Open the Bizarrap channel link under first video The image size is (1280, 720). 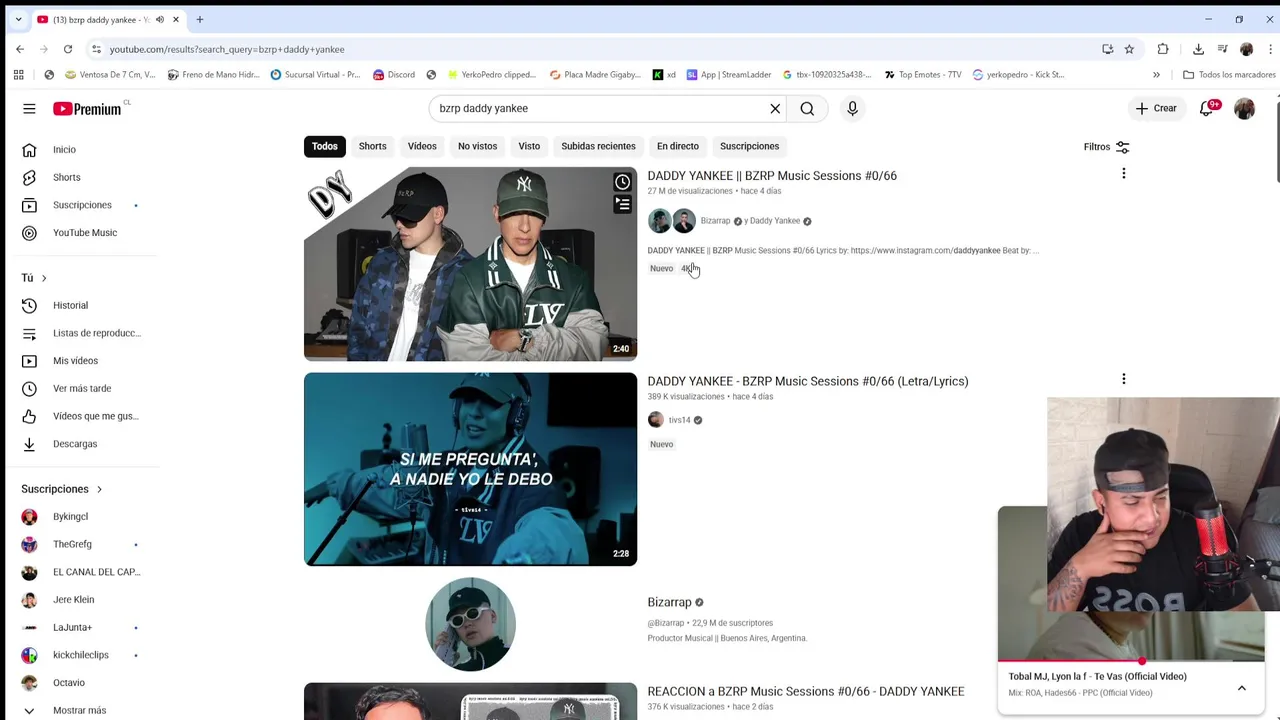715,221
